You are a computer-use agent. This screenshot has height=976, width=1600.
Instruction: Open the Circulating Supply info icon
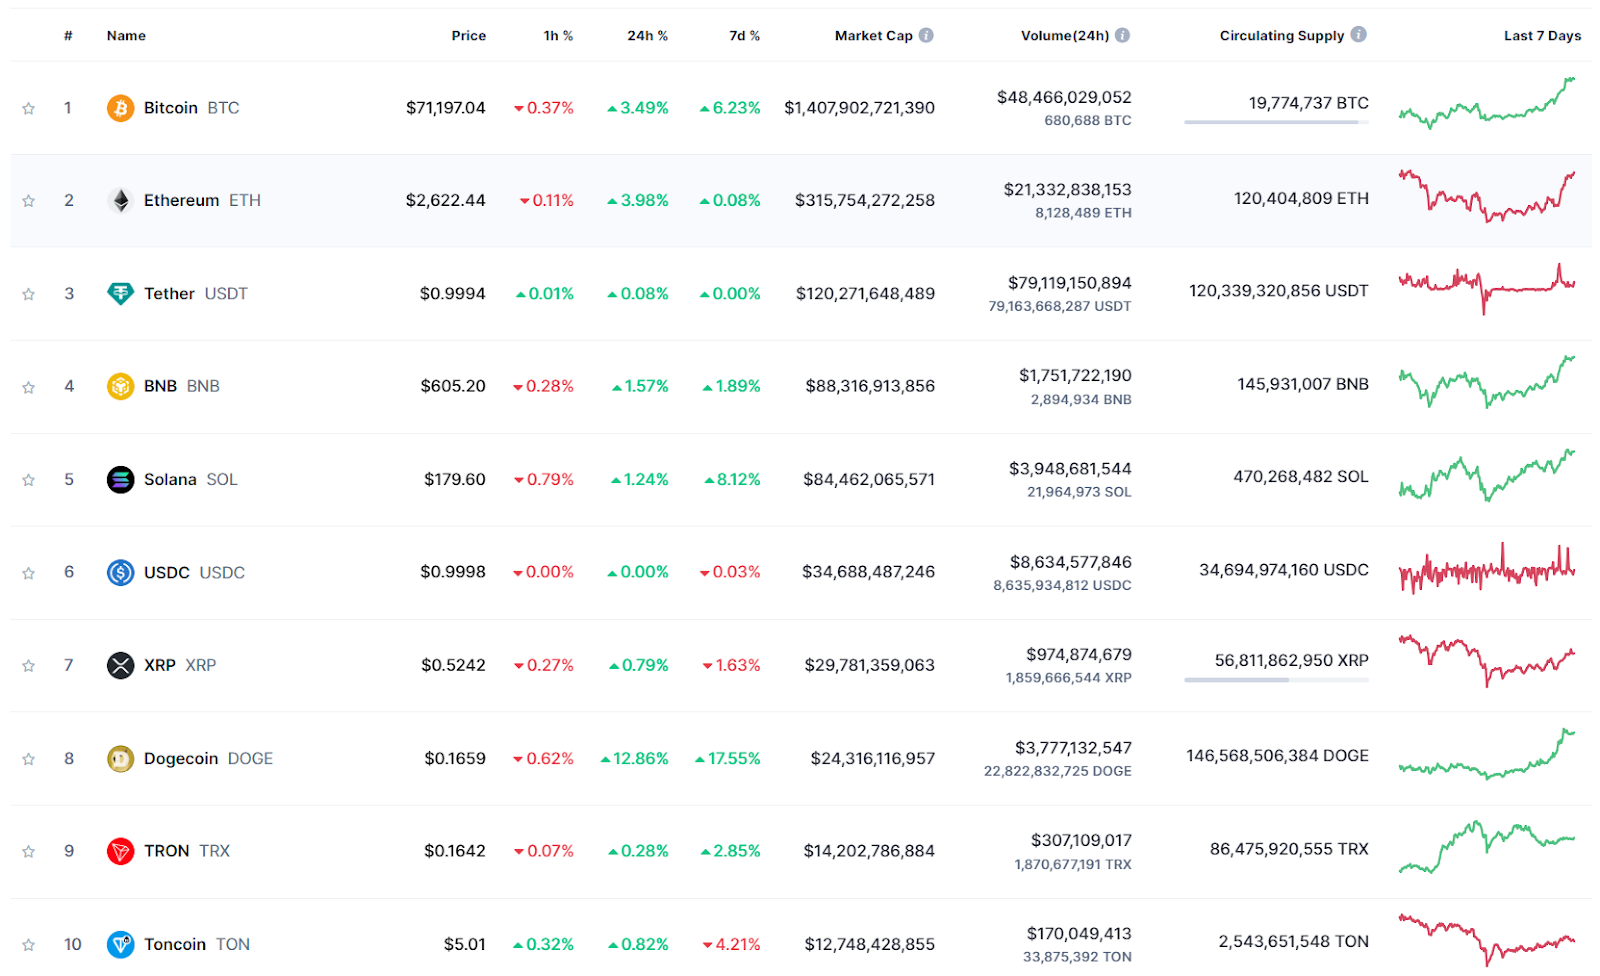(1358, 34)
